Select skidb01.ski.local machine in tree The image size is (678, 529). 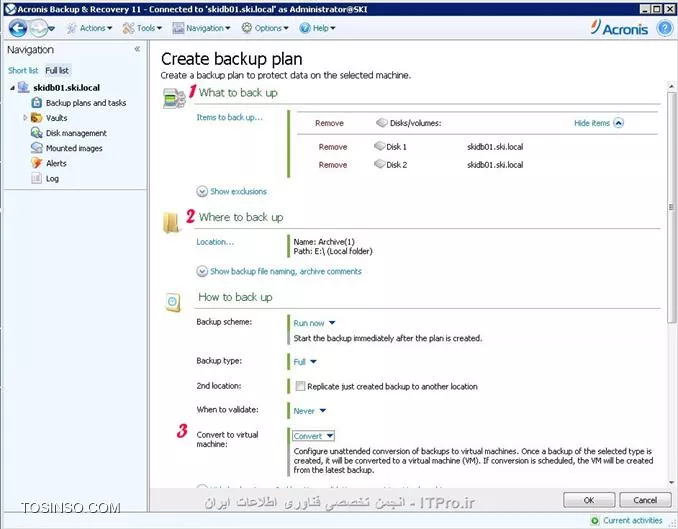67,87
